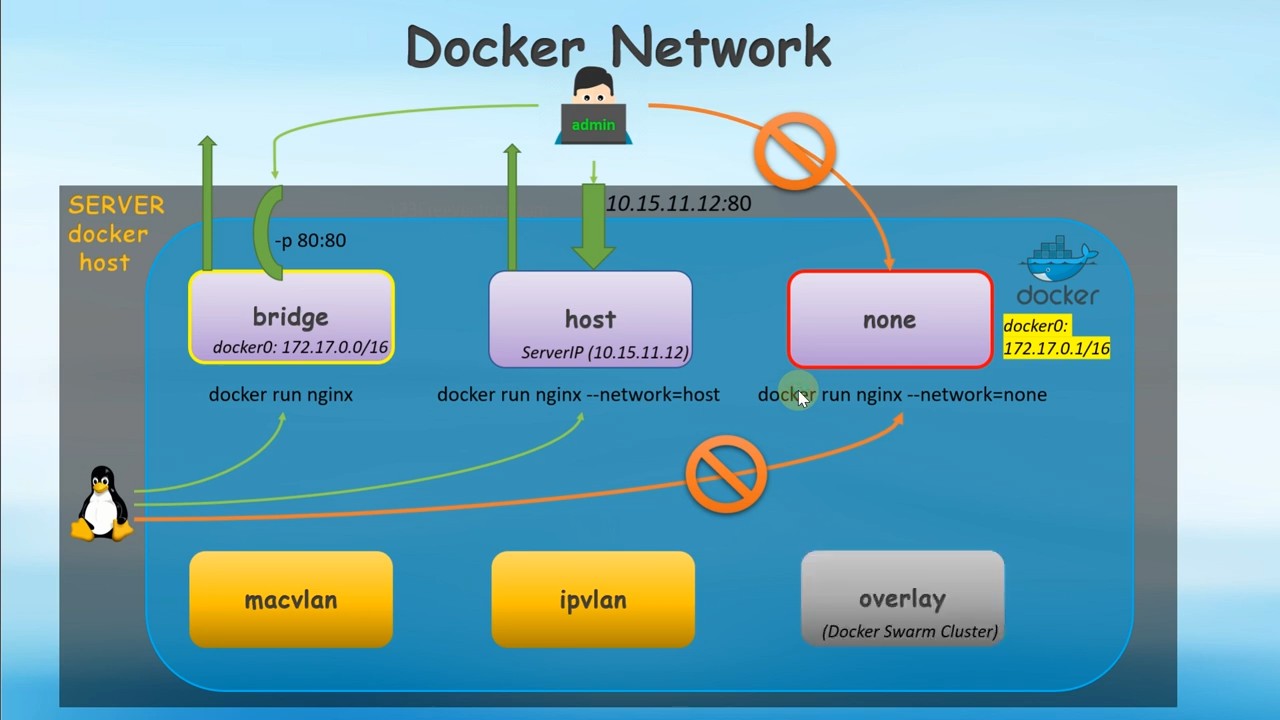Click the curved green port-mapping shape
Viewport: 1280px width, 720px height.
pos(268,232)
